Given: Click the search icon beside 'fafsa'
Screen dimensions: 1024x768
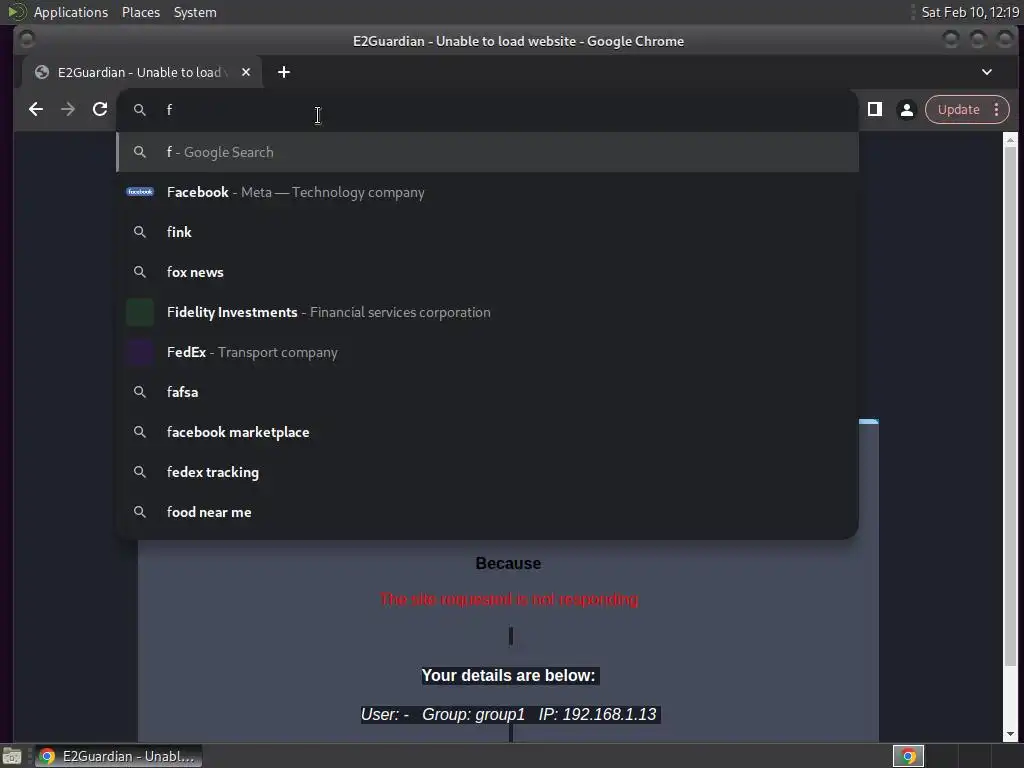Looking at the screenshot, I should coord(140,392).
